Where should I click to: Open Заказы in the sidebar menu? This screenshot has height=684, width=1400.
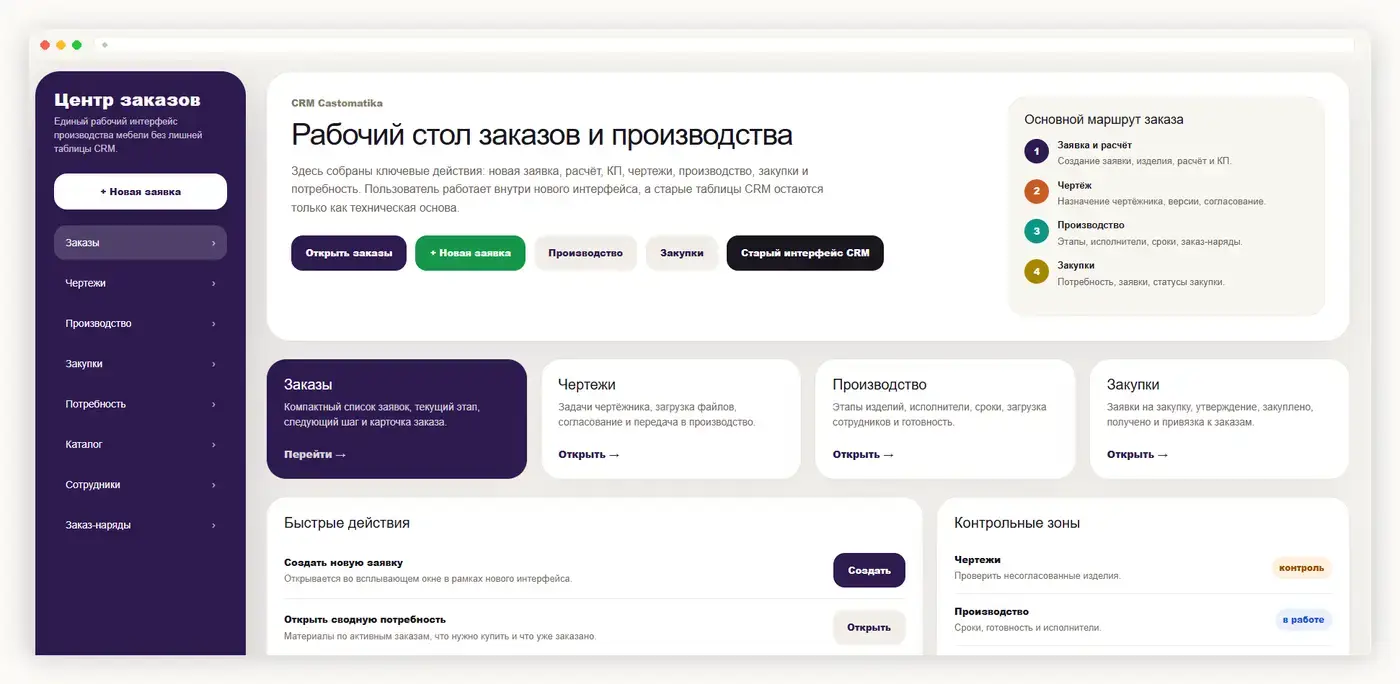(140, 243)
